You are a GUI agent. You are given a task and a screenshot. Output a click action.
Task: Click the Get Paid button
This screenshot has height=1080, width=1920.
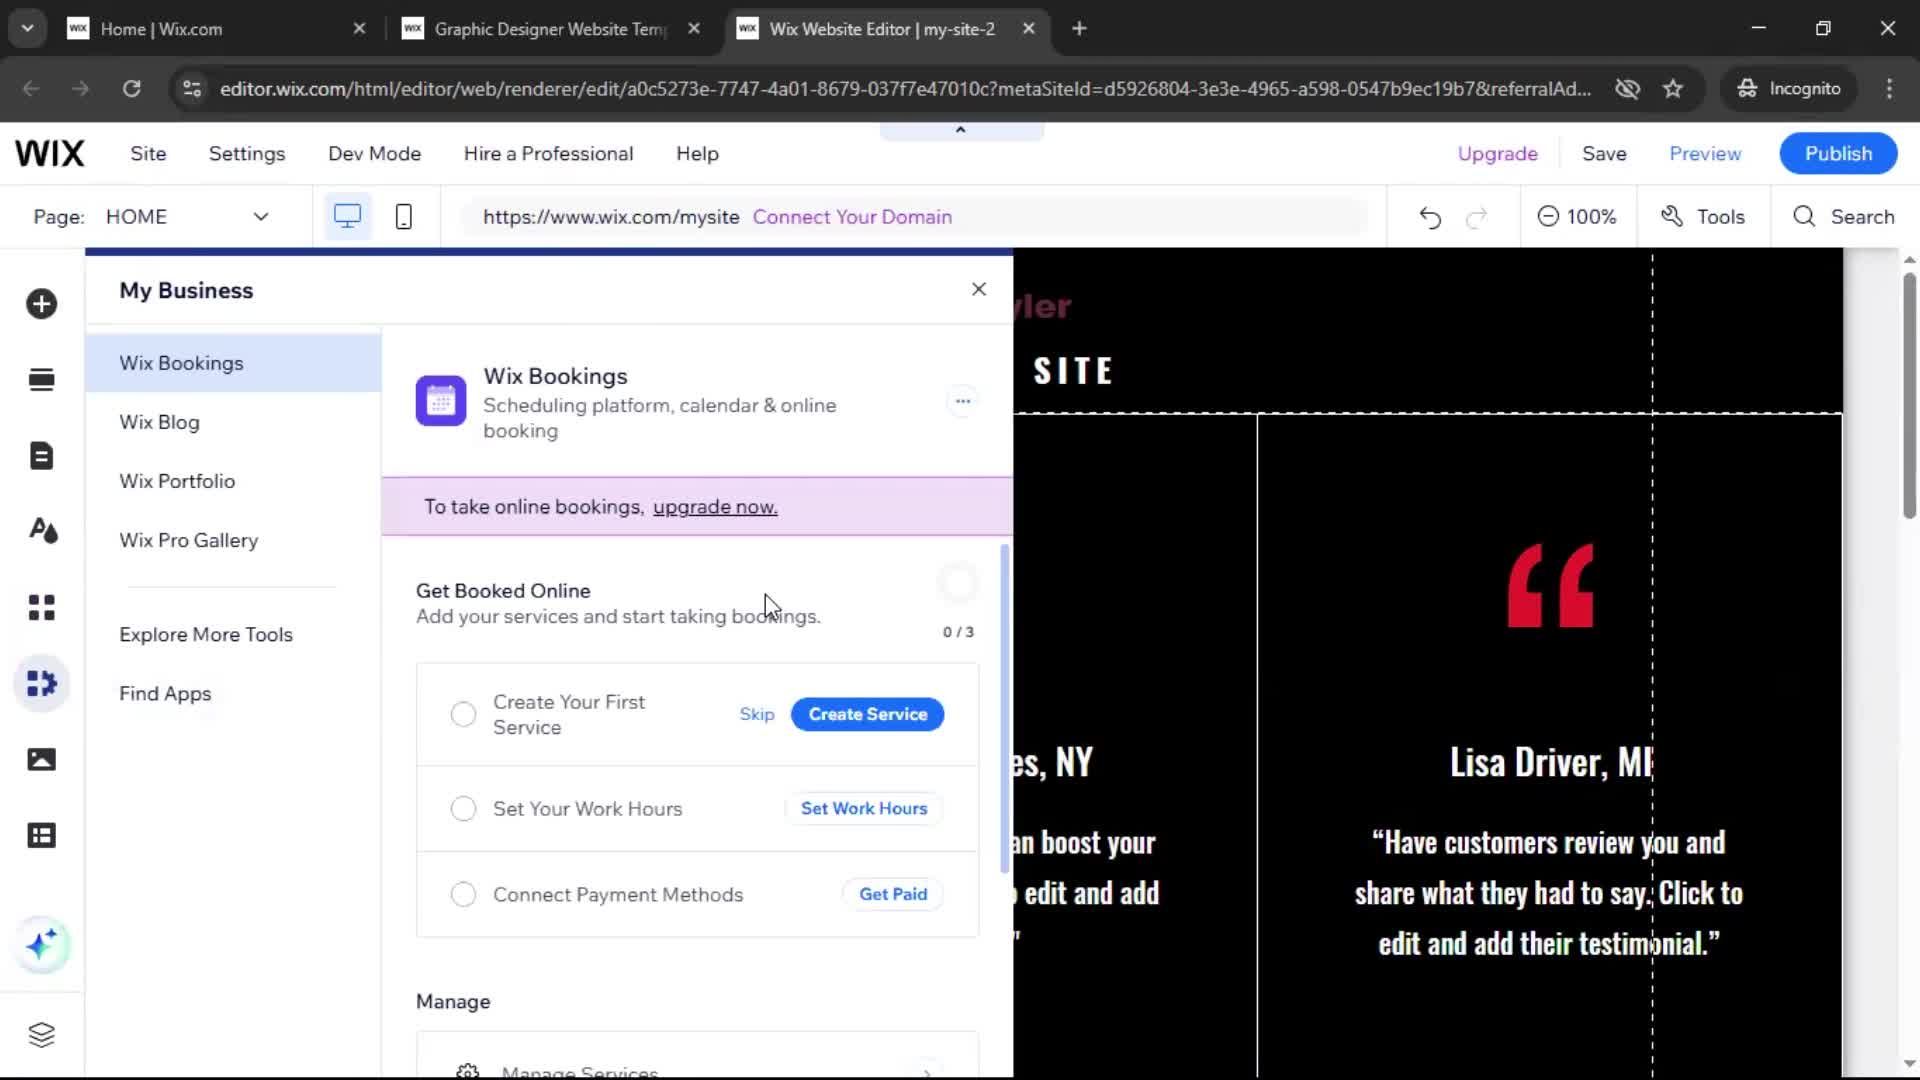tap(893, 894)
